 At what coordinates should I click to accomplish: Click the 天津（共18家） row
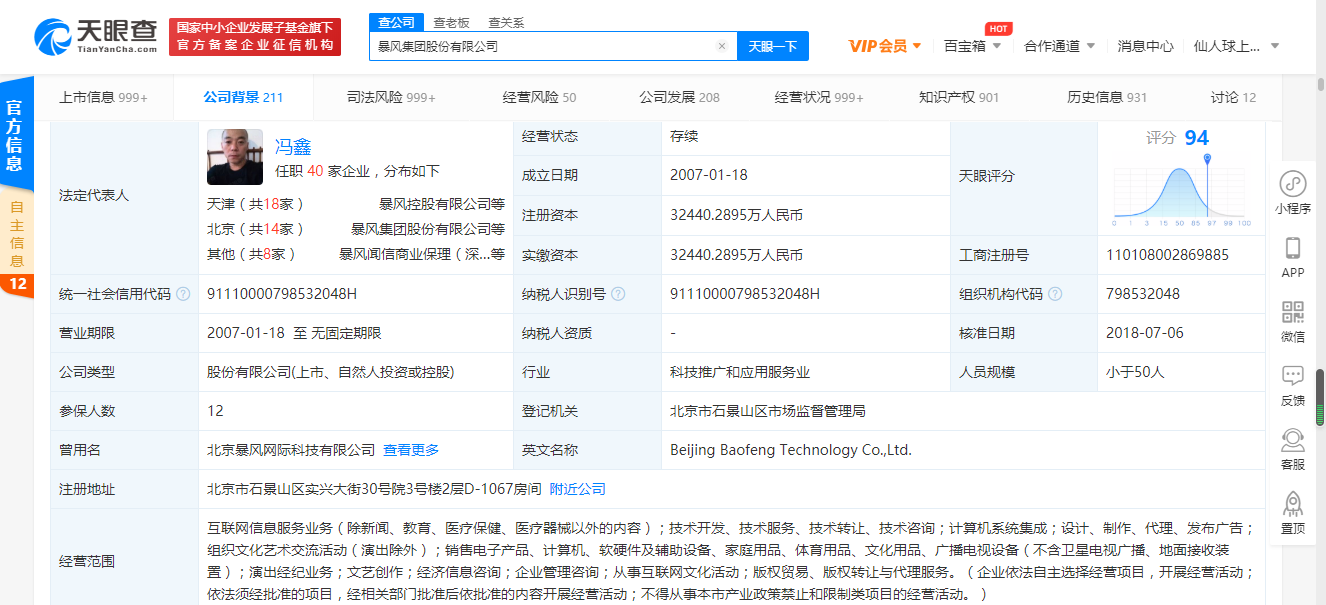(356, 203)
